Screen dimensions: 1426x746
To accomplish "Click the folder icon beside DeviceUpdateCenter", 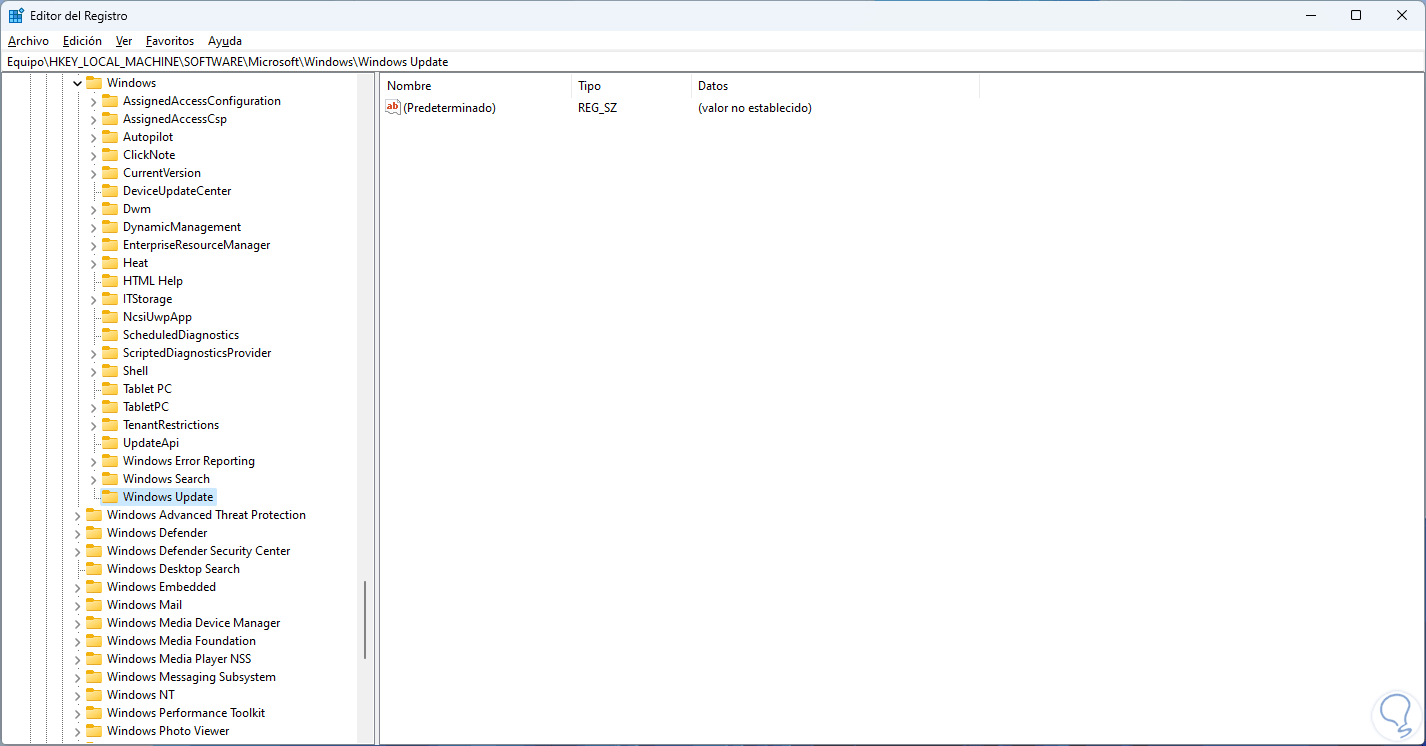I will [x=110, y=191].
